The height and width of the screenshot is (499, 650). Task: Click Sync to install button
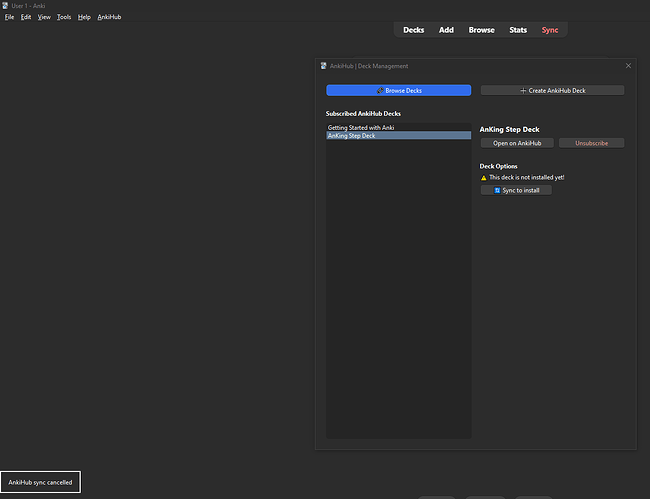[516, 190]
